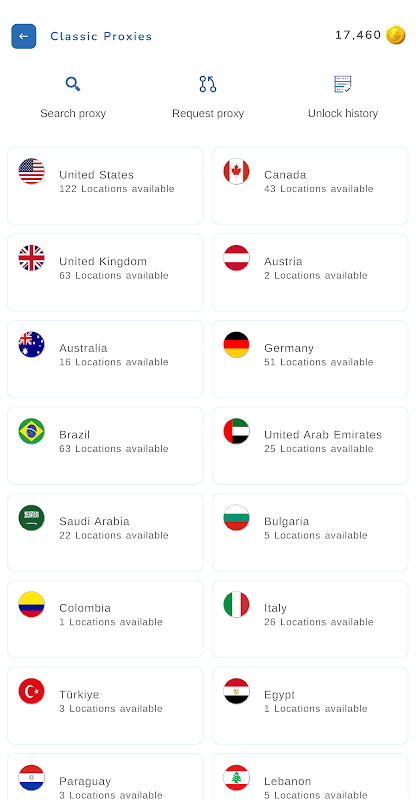Select the Austria locations card

pyautogui.click(x=310, y=272)
